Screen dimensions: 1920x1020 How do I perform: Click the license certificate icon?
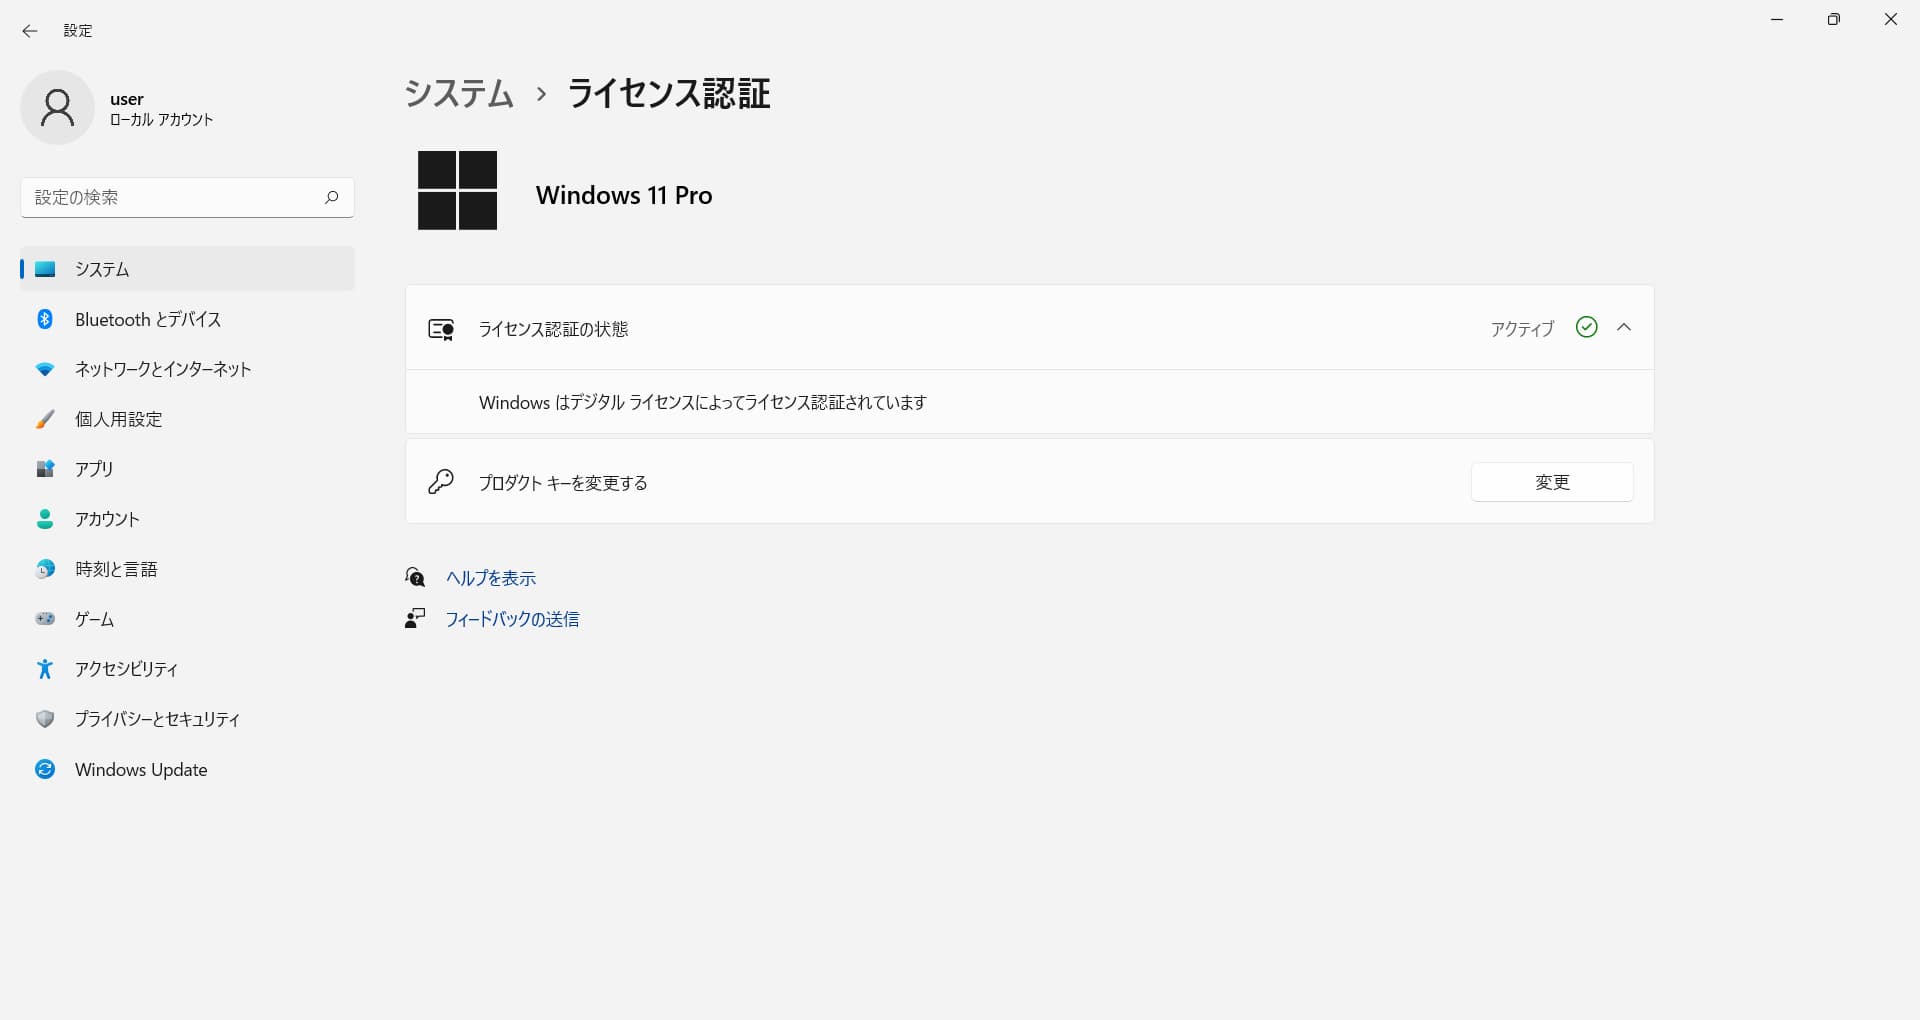point(441,329)
